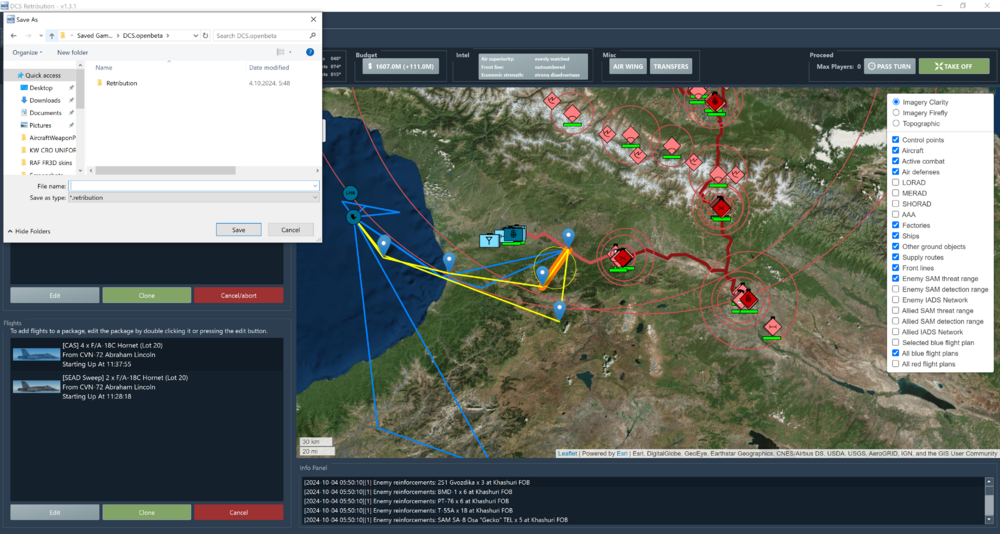The height and width of the screenshot is (534, 1000).
Task: Check the All red flight plans box
Action: [896, 364]
